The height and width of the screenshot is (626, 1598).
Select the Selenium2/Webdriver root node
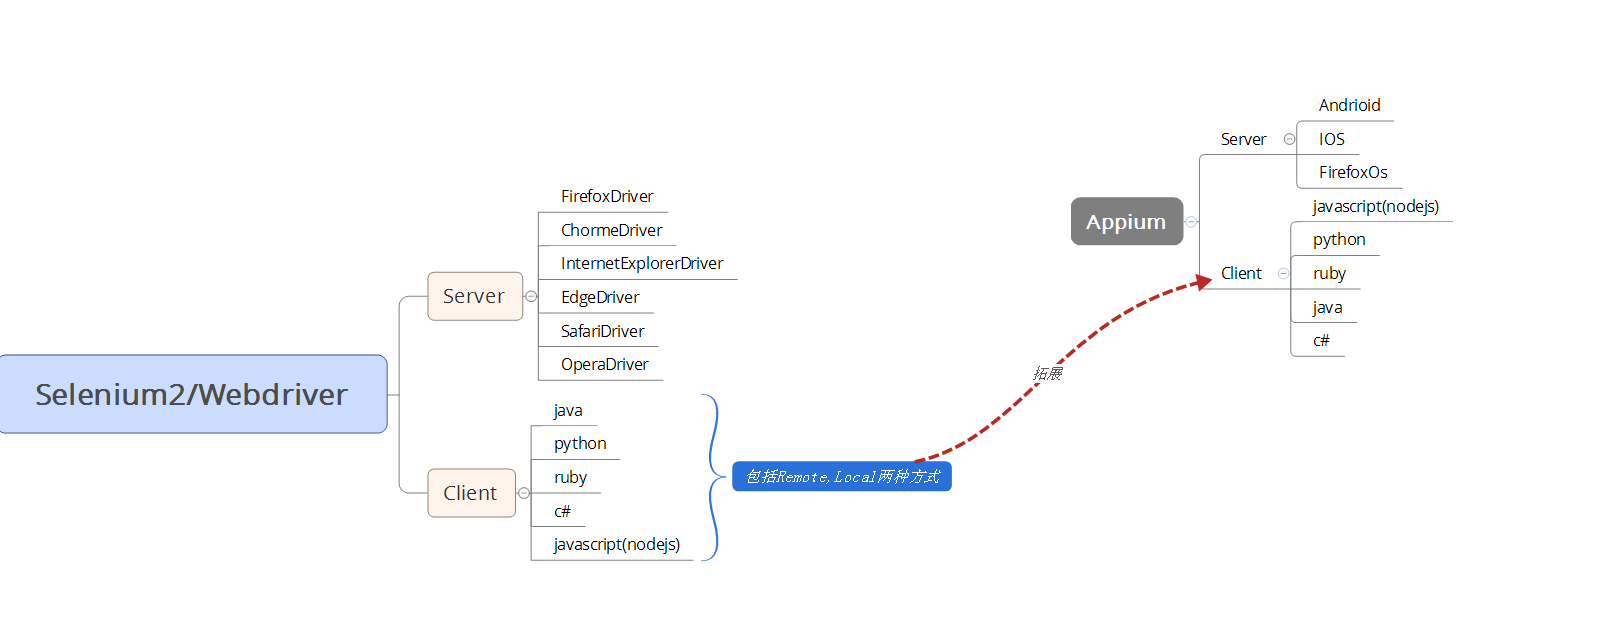click(x=193, y=394)
